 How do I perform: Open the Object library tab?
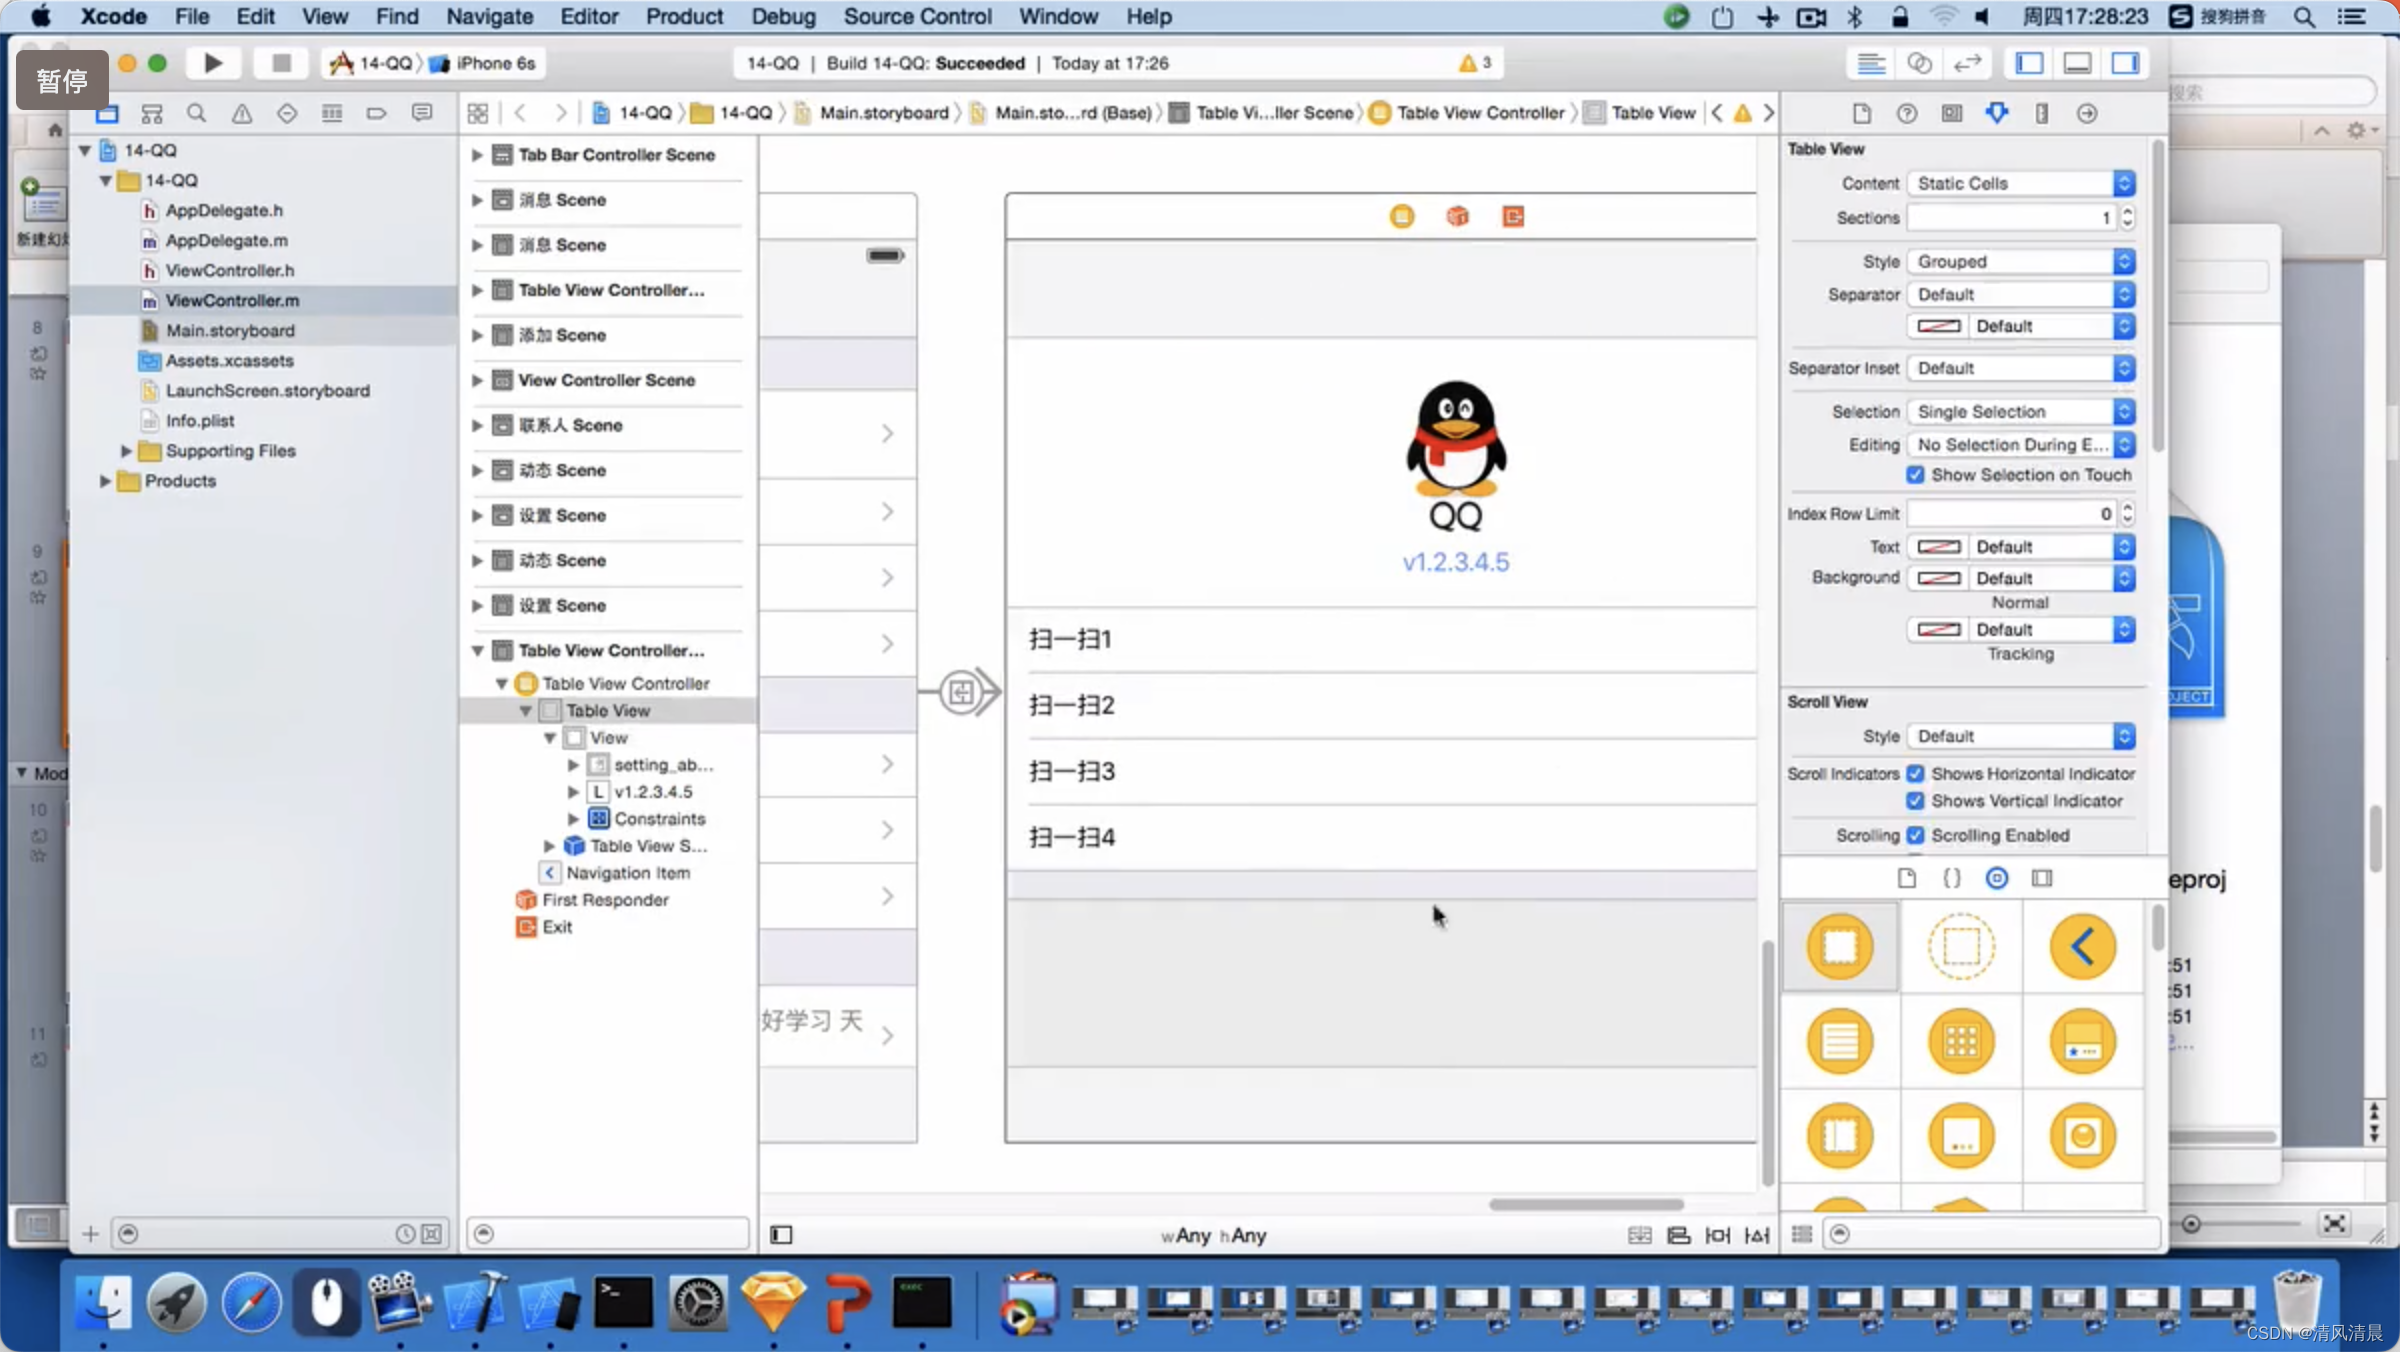(x=1997, y=878)
